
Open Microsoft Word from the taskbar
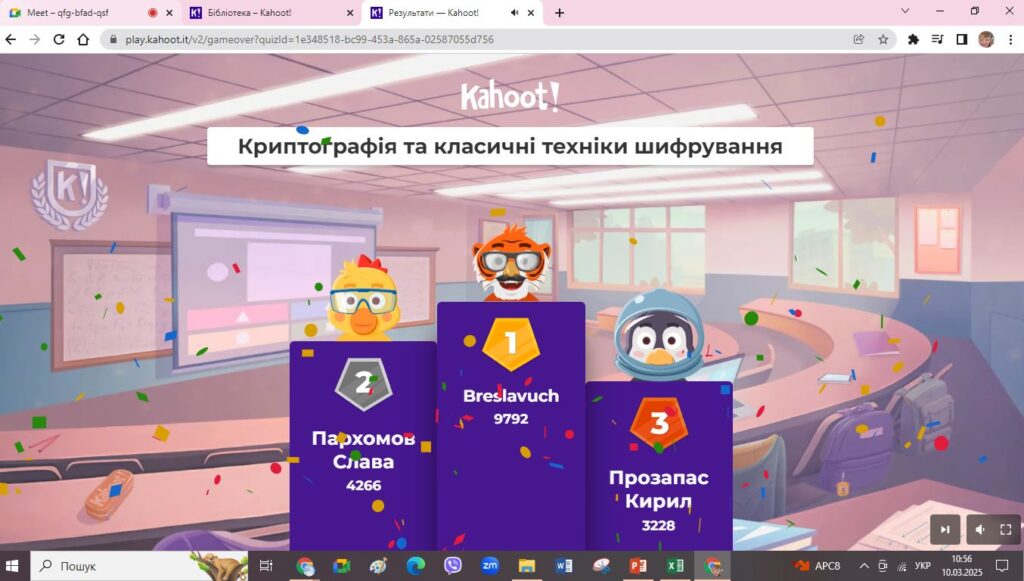(564, 566)
